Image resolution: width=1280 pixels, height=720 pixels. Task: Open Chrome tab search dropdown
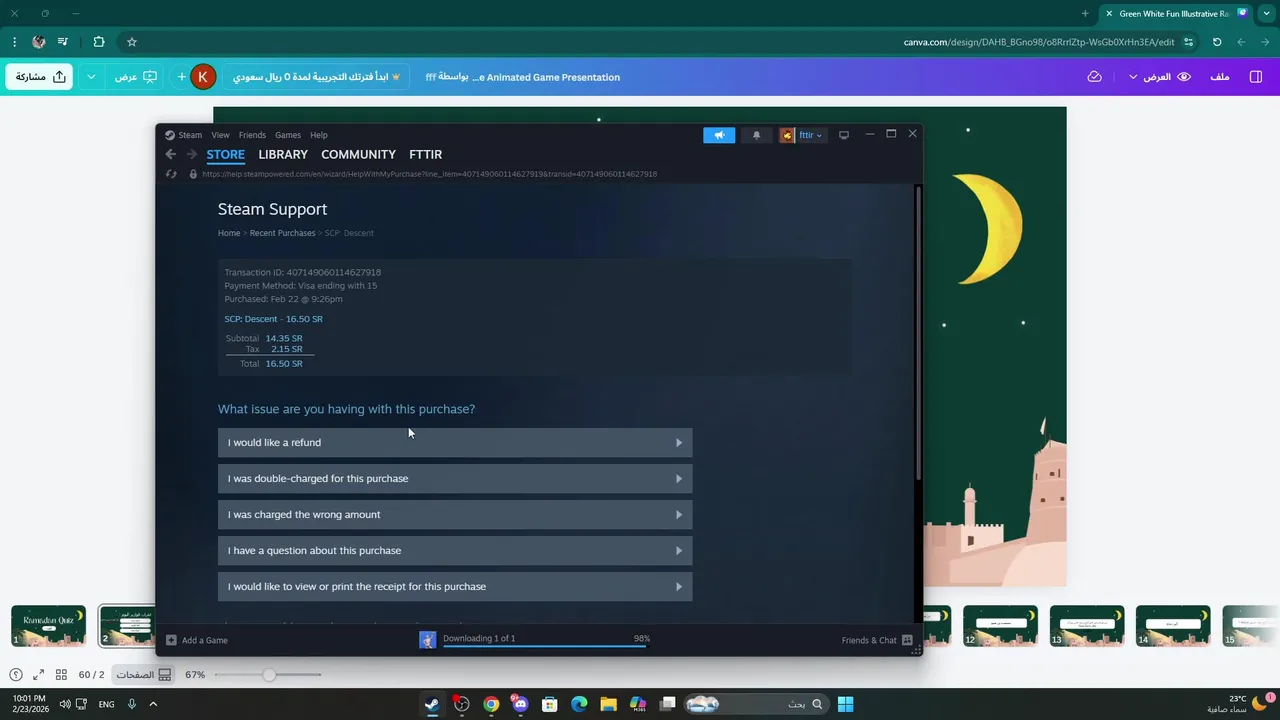1266,14
